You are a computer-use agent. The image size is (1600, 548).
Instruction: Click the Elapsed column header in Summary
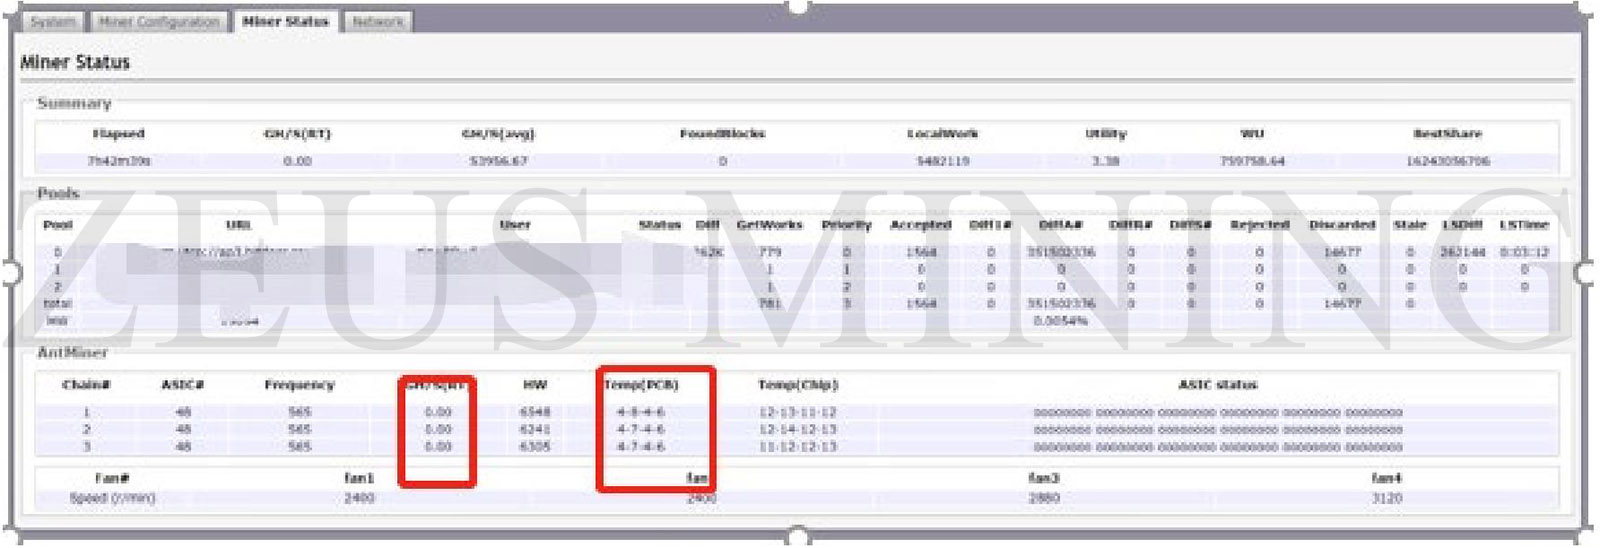[x=118, y=134]
